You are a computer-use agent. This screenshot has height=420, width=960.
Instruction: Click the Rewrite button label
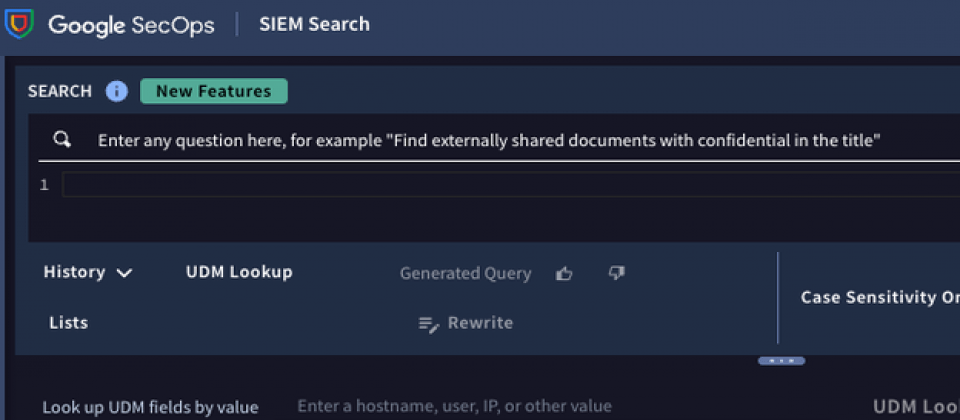(480, 323)
